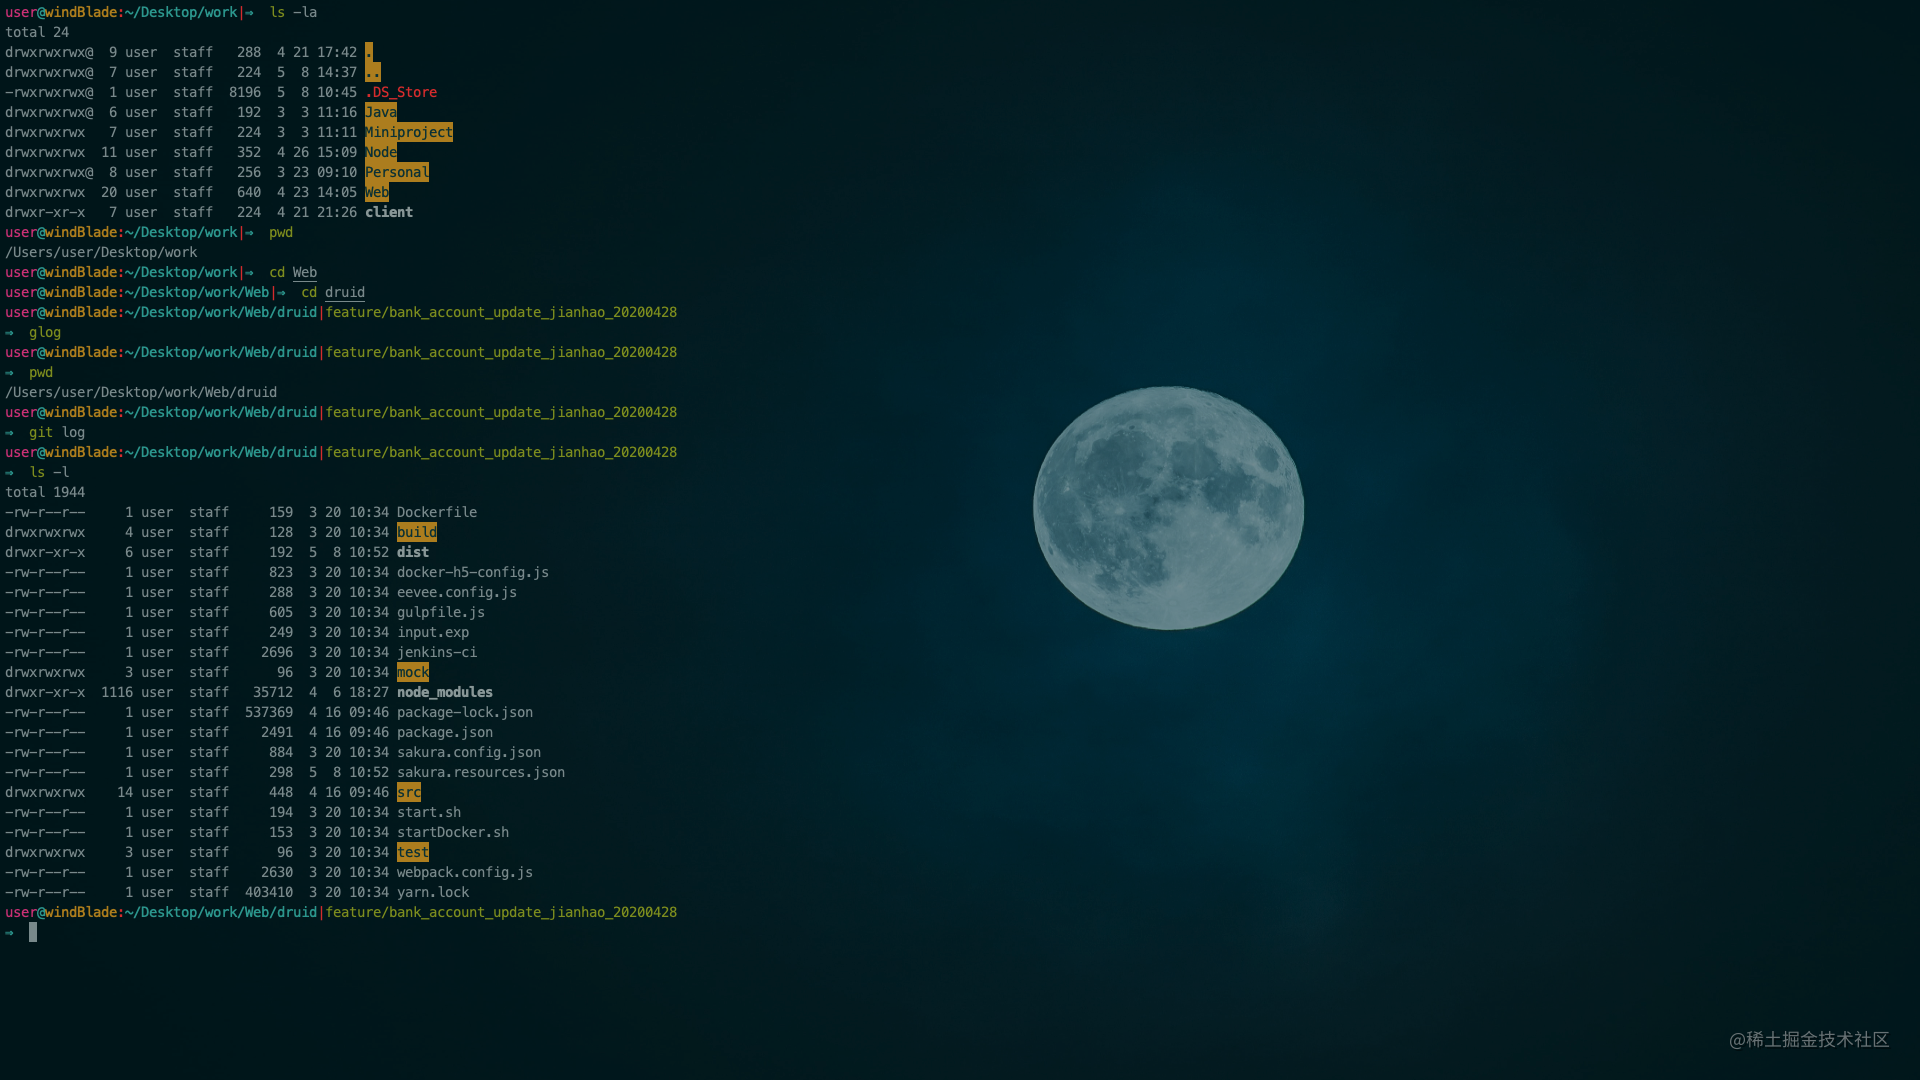Select the highlighted src directory
Image resolution: width=1920 pixels, height=1080 pixels.
coord(409,792)
